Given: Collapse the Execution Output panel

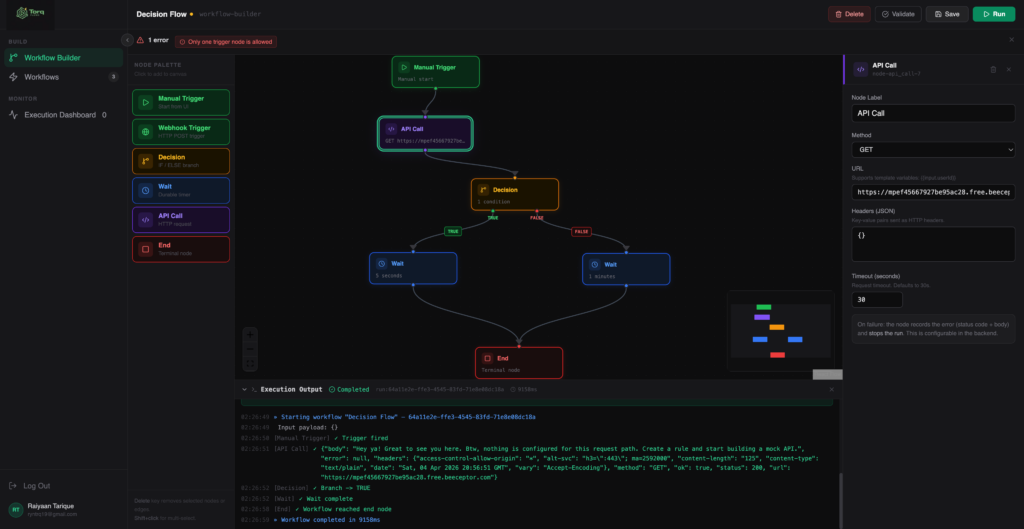Looking at the screenshot, I should (x=244, y=389).
